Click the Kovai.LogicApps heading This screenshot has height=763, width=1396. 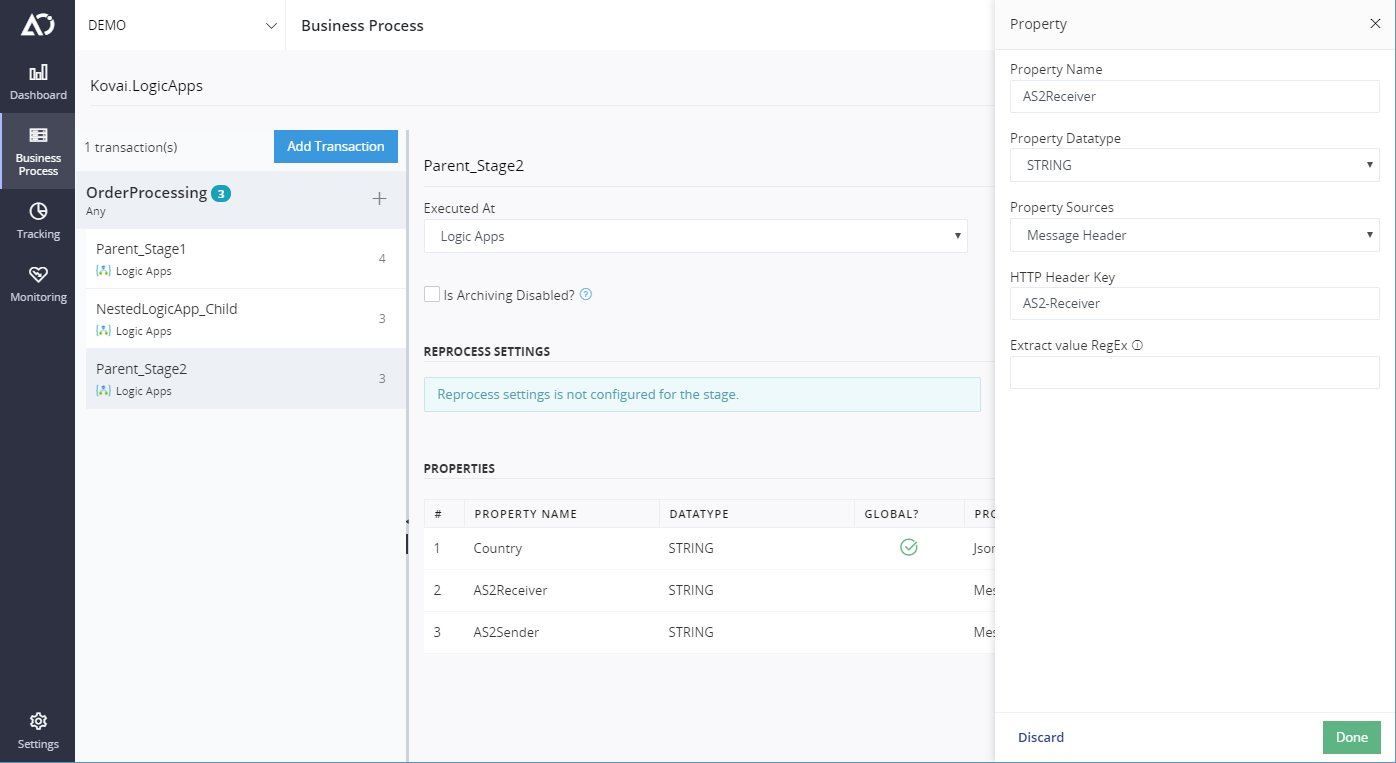point(146,86)
